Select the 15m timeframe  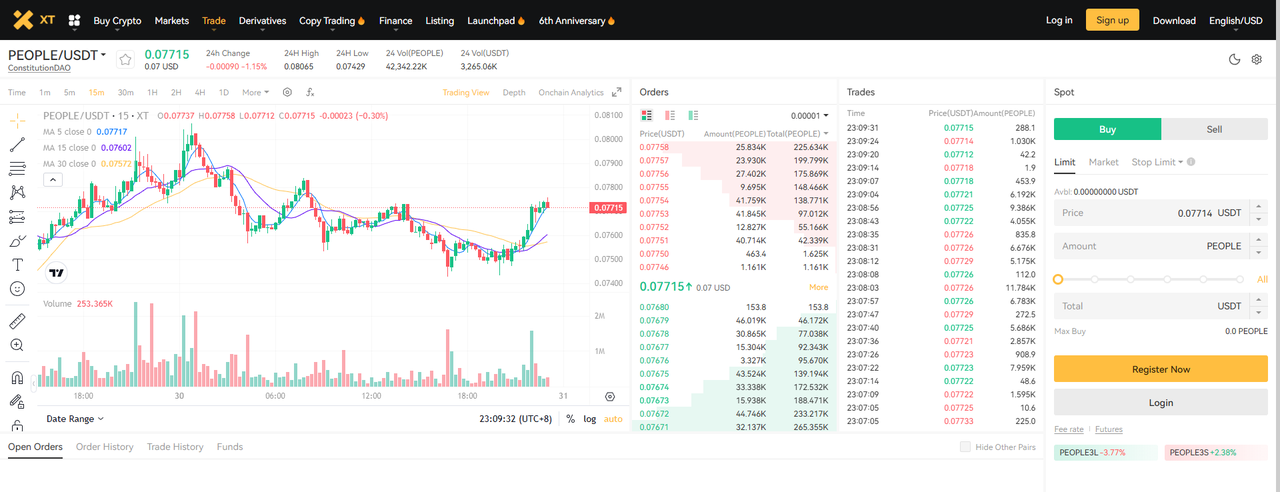(x=96, y=92)
